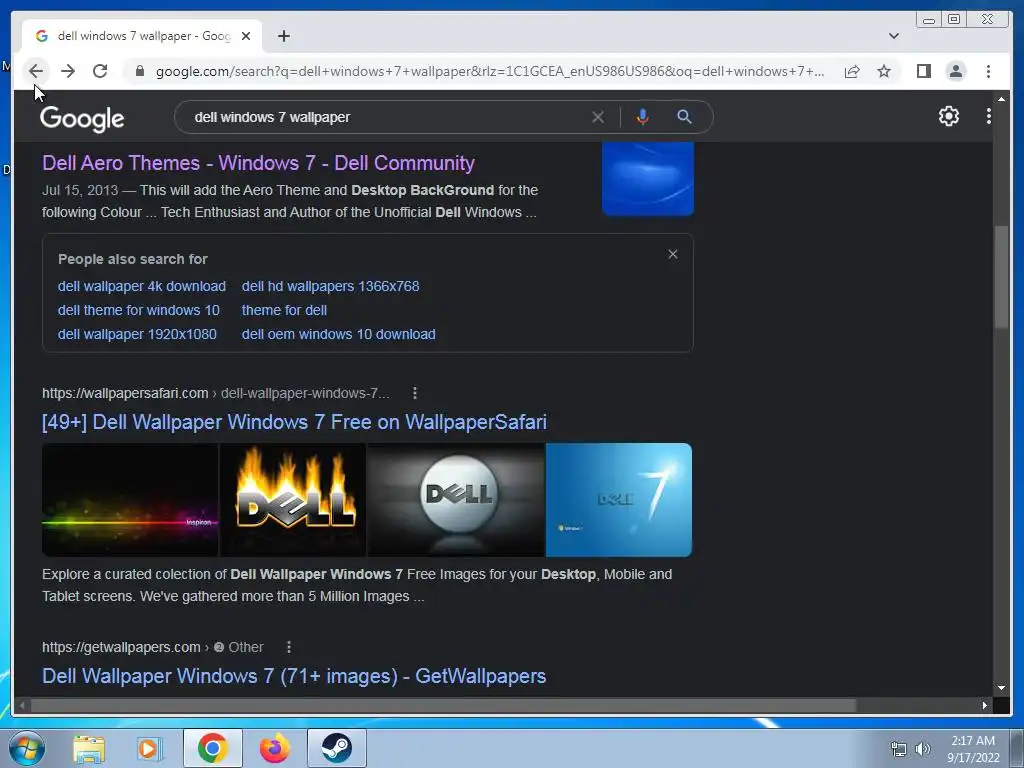Click the Chrome taskbar button
1024x768 pixels.
[213, 748]
